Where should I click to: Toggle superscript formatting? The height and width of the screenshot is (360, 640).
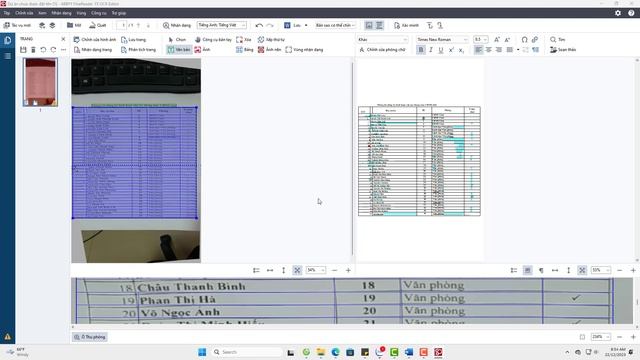[451, 50]
